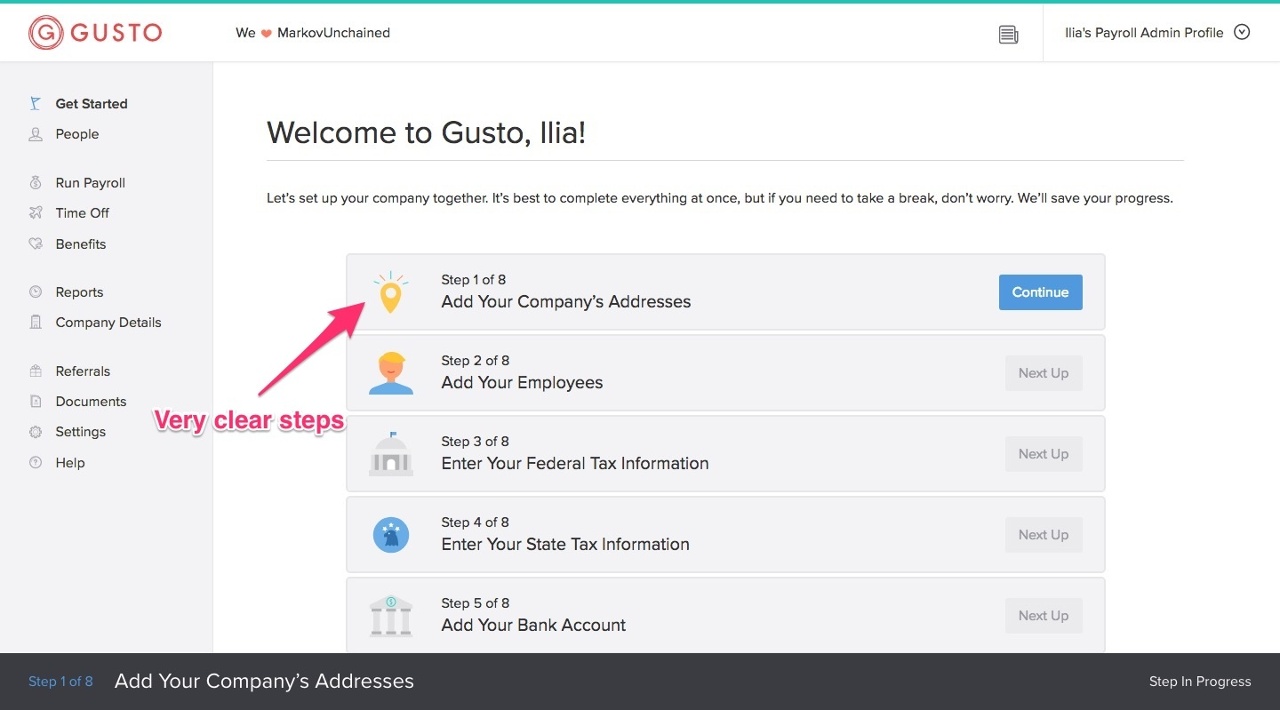Open Company Details page
Viewport: 1280px width, 710px height.
click(108, 322)
